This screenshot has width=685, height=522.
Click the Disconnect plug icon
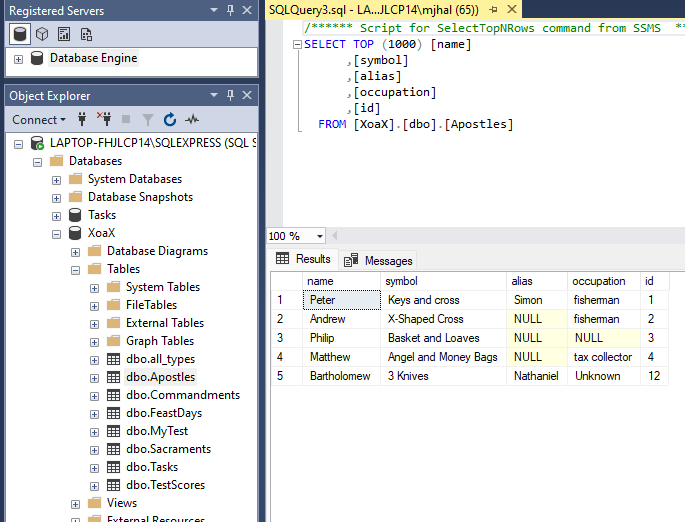(x=103, y=119)
